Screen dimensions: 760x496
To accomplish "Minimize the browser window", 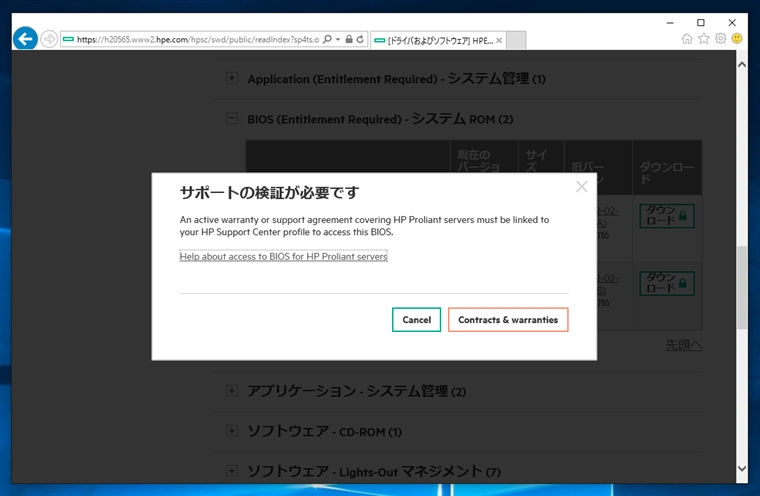I will [670, 23].
